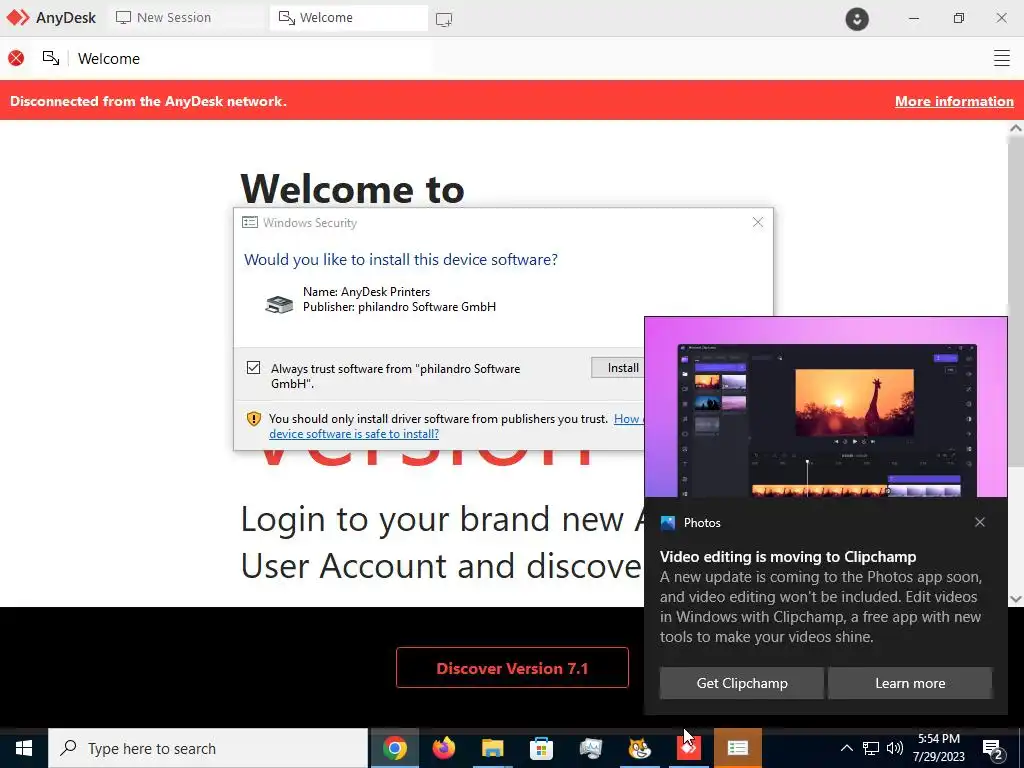Click the Install button
The width and height of the screenshot is (1024, 768).
pos(618,368)
